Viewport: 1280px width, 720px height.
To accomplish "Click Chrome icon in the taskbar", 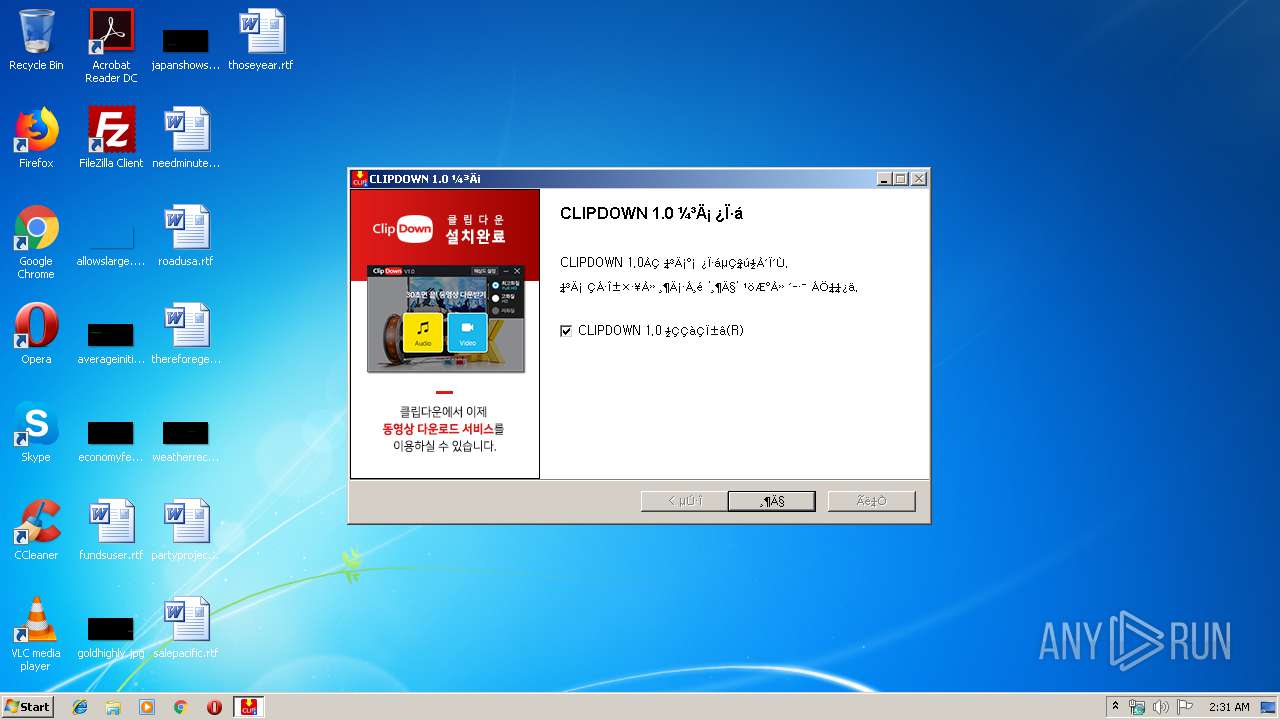I will tap(181, 707).
